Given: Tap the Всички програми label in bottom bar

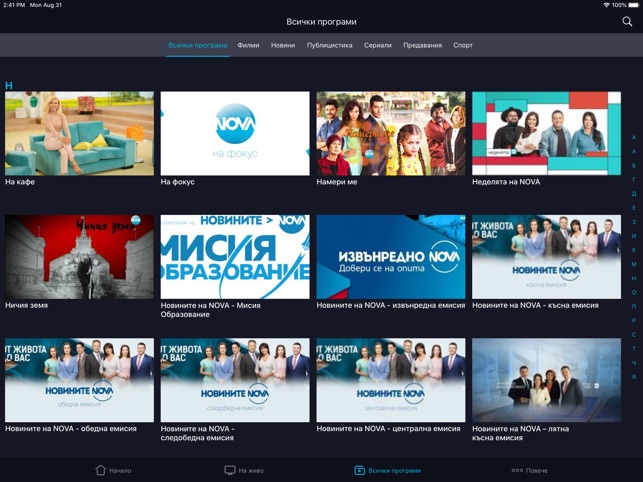Looking at the screenshot, I should tap(394, 471).
